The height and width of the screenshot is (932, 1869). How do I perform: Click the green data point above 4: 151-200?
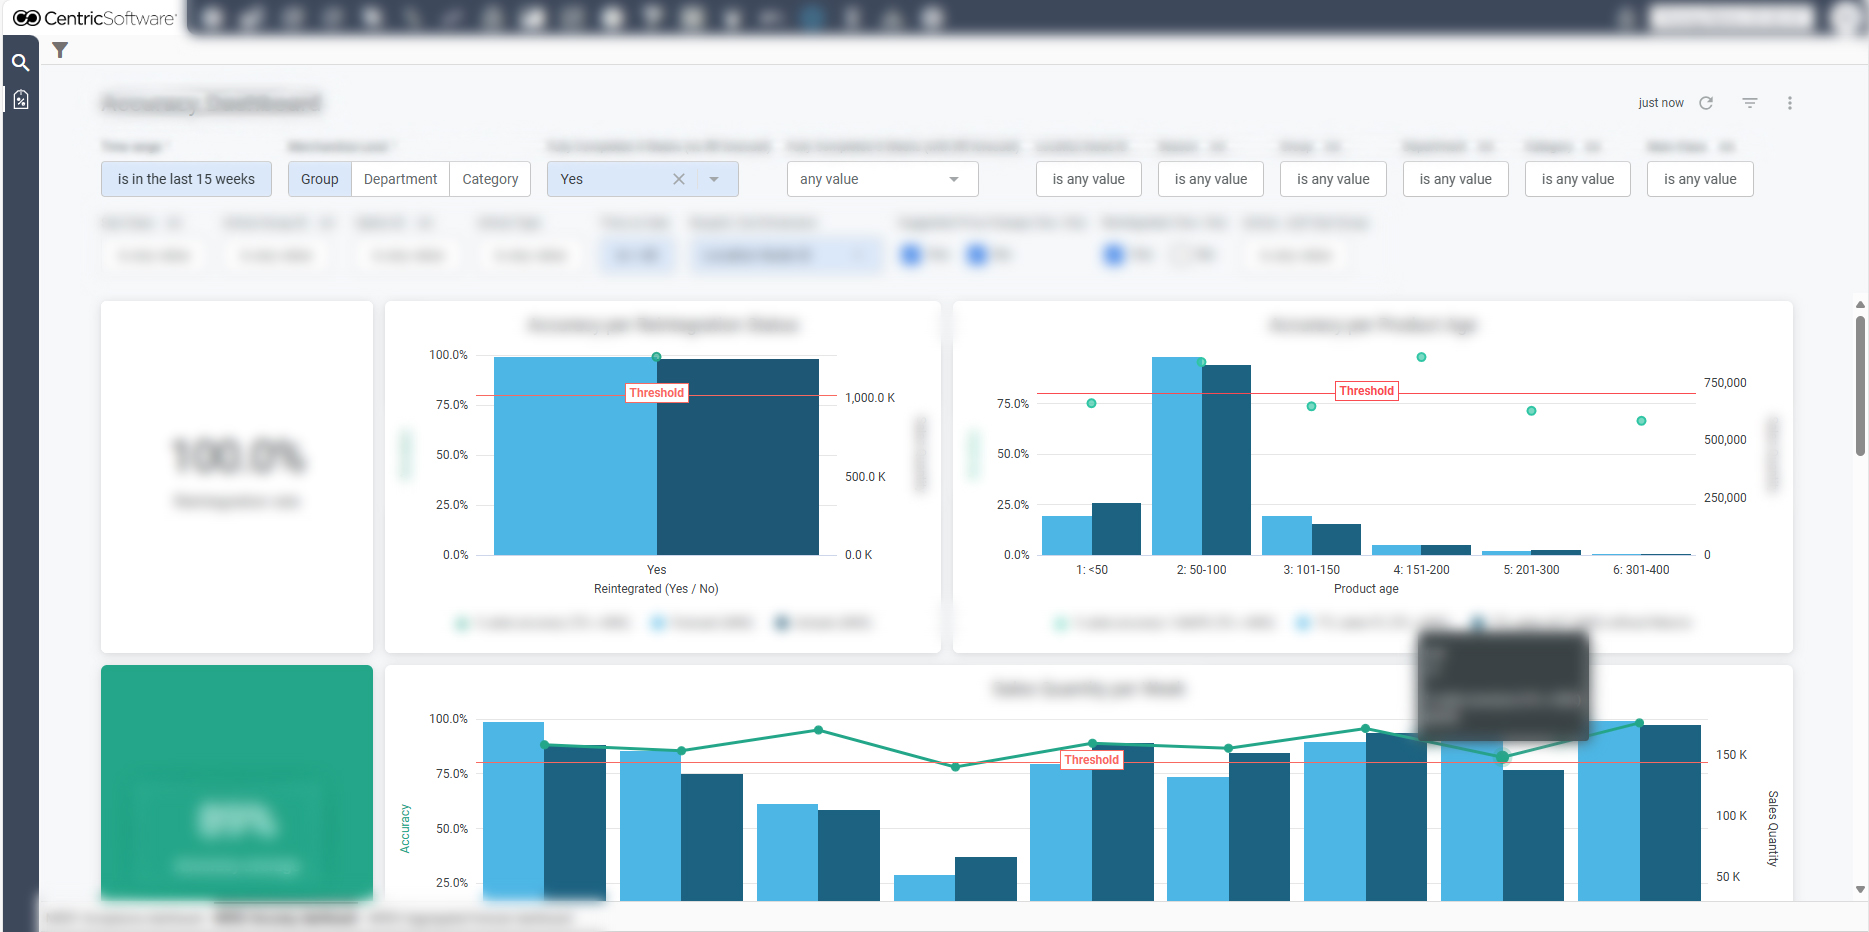coord(1421,357)
